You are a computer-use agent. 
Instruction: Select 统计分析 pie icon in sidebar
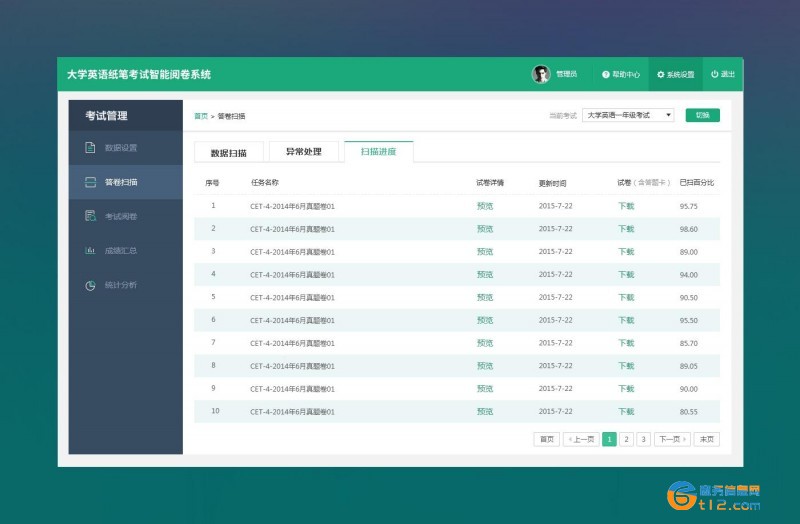90,285
